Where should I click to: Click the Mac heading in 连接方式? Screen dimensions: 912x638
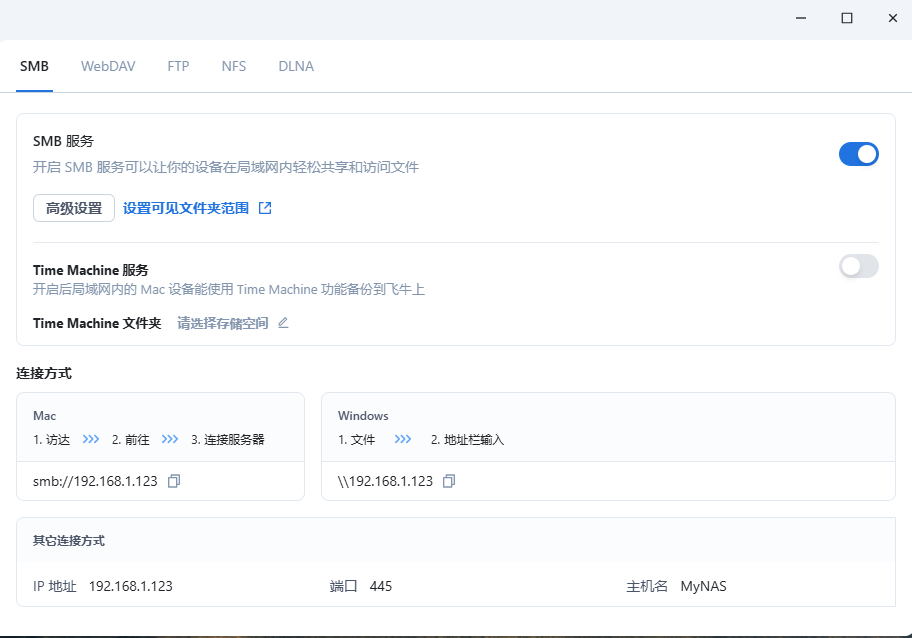(x=45, y=416)
